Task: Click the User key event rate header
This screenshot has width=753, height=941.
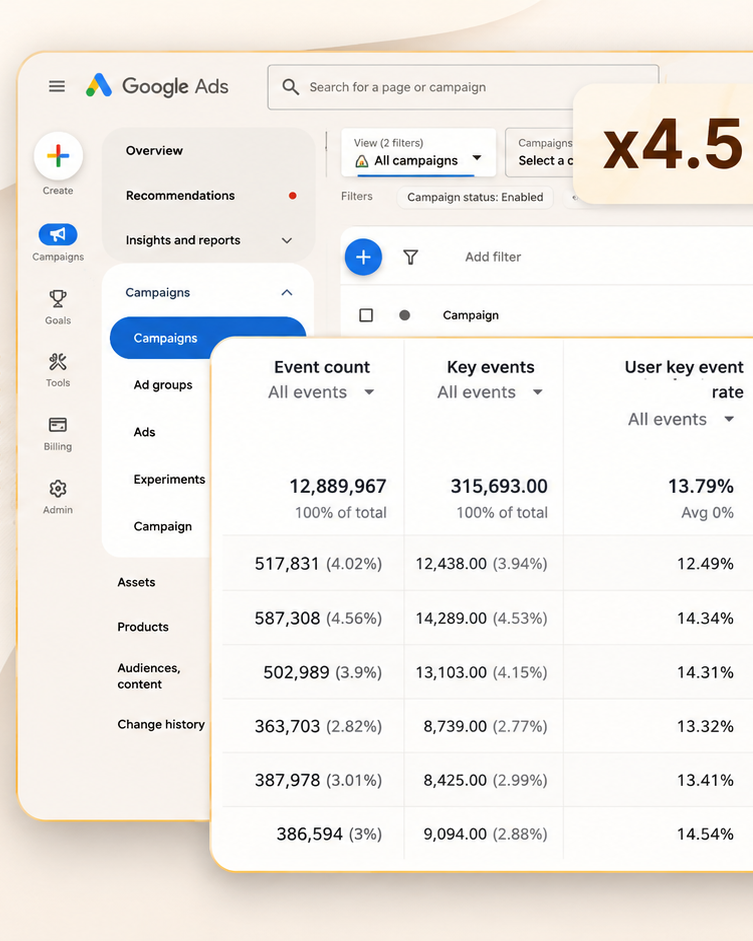Action: 684,379
